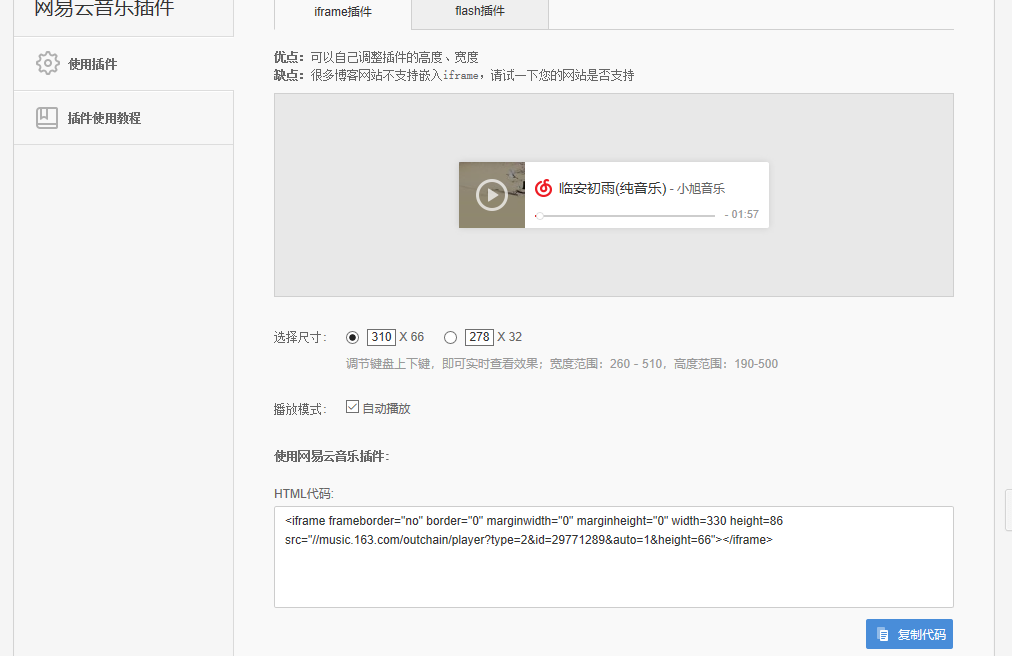
Task: Select the 278 X 32 size option
Action: point(450,337)
